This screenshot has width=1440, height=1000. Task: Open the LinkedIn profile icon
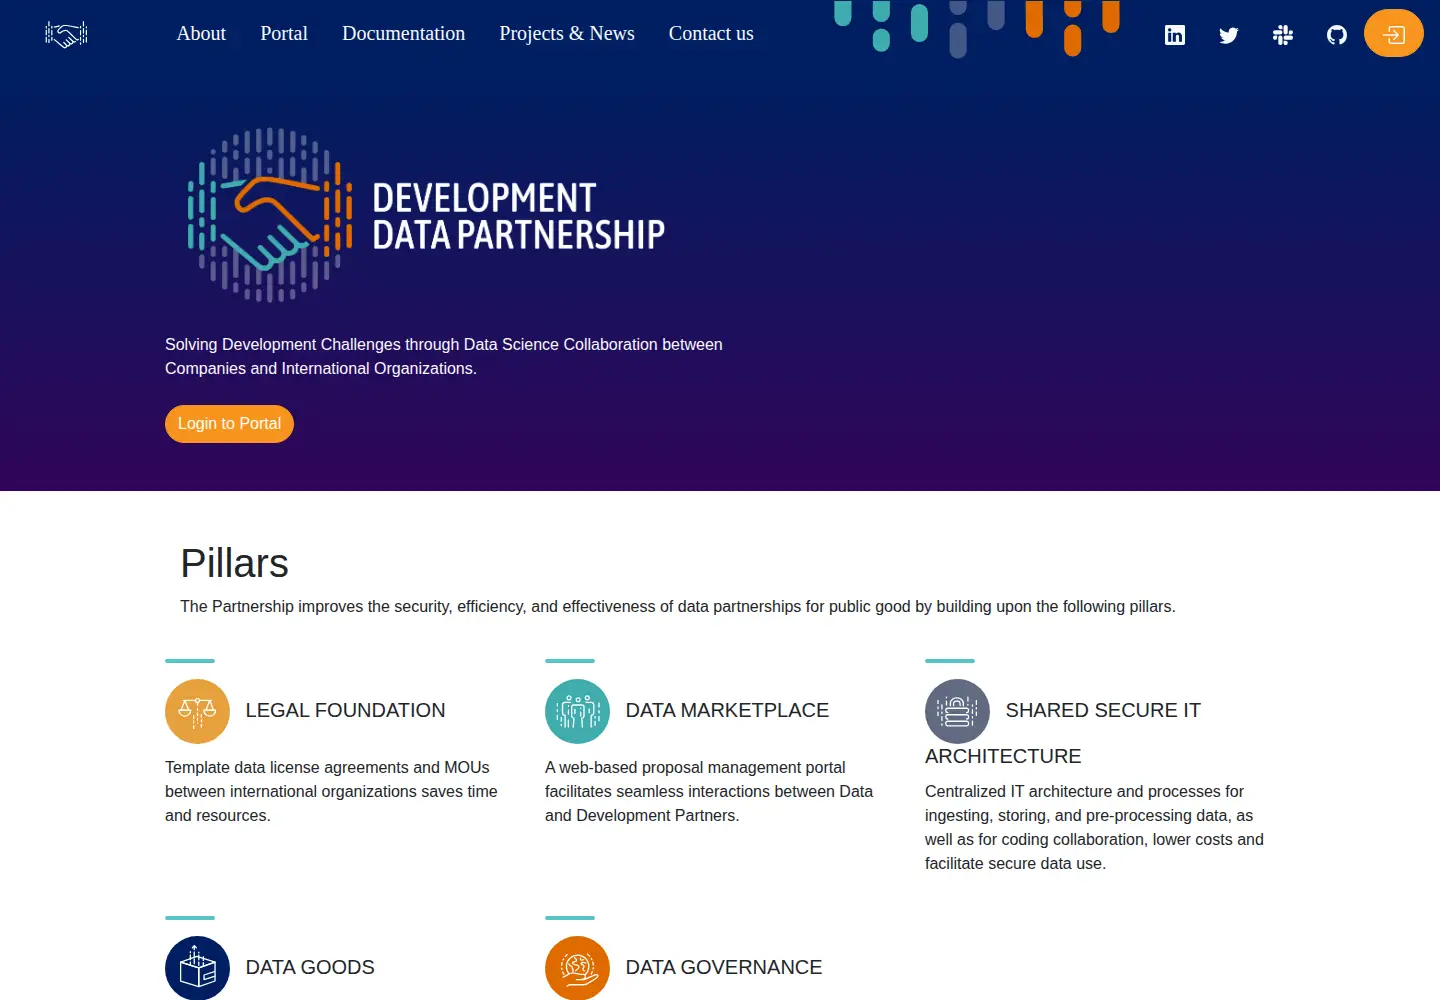click(1175, 35)
